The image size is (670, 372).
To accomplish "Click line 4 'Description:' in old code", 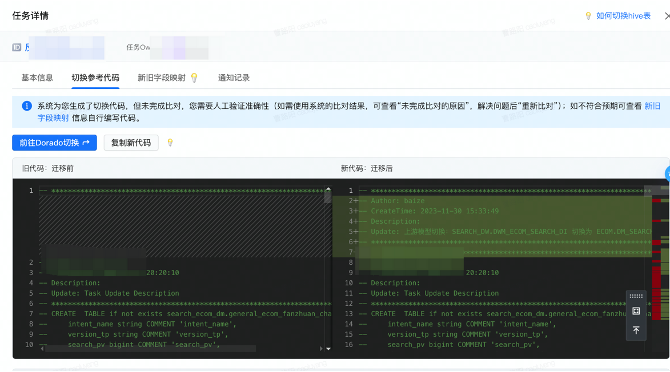I will pos(76,283).
